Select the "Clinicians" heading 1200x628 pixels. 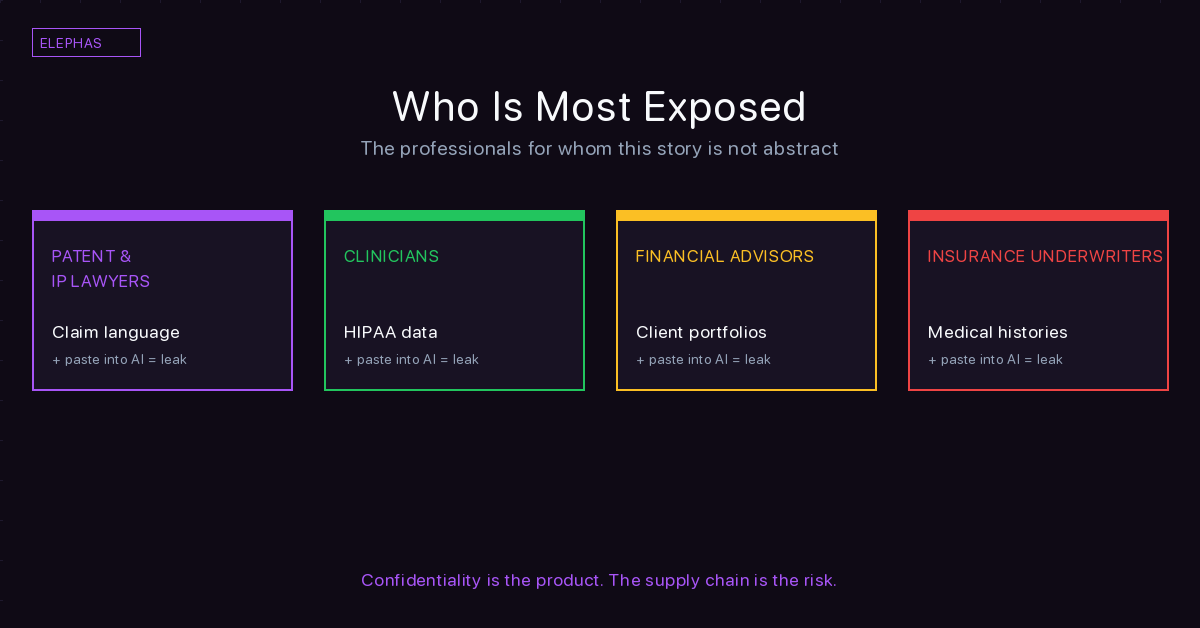(391, 256)
